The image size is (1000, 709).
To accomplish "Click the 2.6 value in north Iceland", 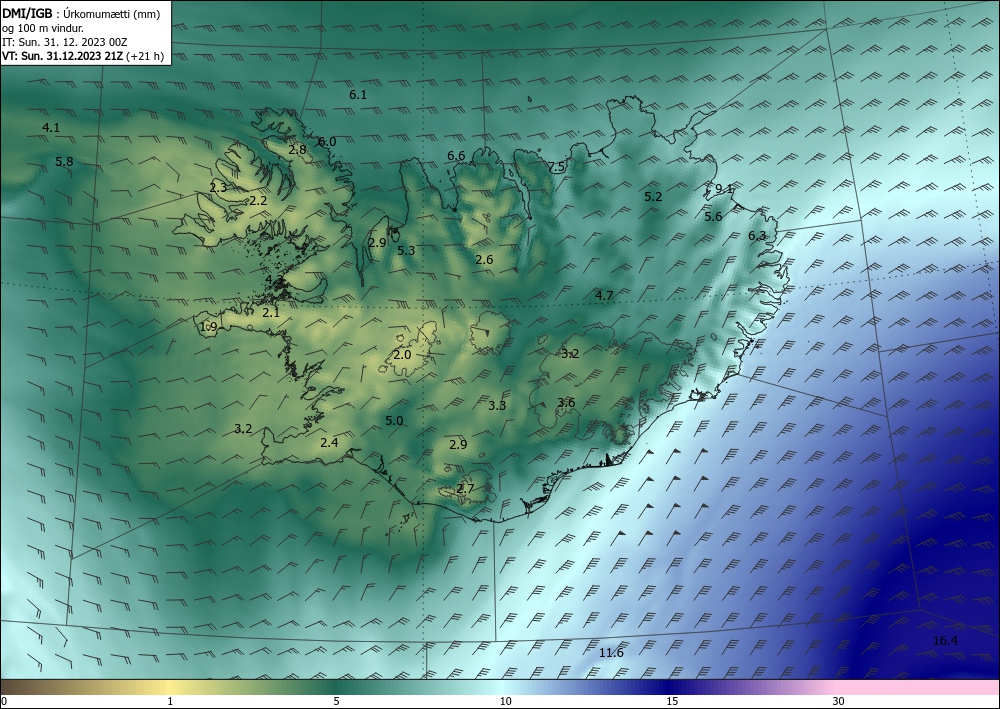I will [484, 260].
